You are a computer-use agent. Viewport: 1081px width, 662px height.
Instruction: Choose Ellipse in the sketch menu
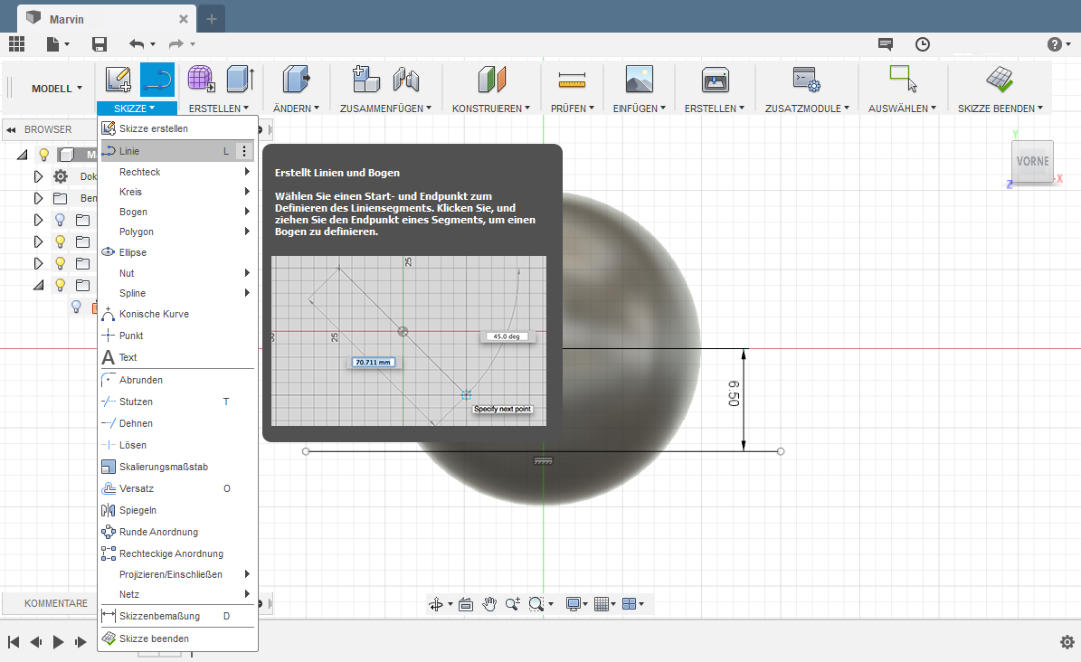click(x=176, y=252)
